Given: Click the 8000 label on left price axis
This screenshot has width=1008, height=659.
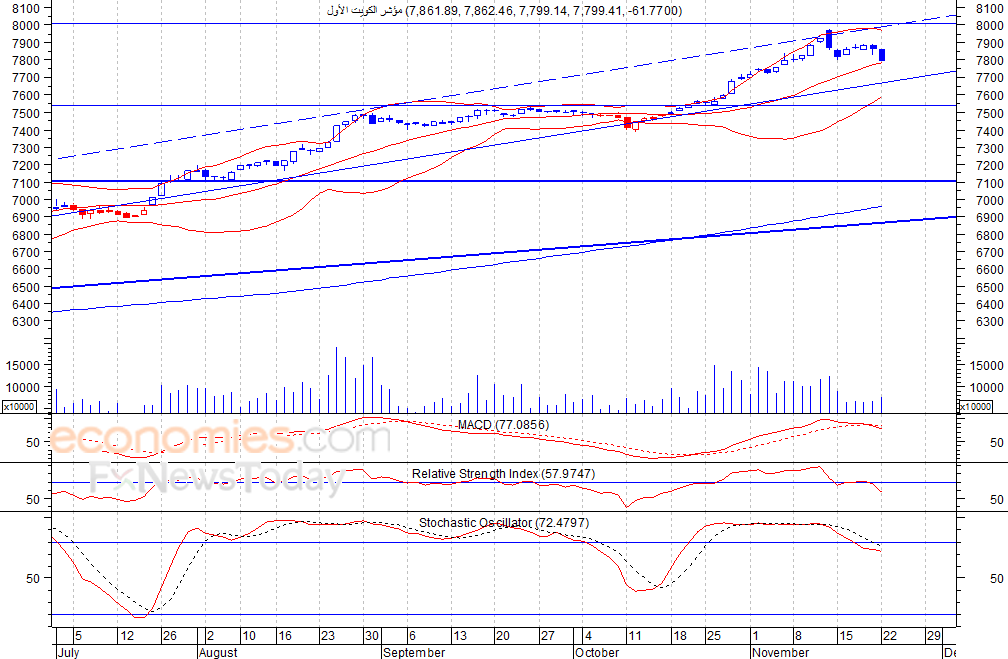Looking at the screenshot, I should [x=26, y=25].
